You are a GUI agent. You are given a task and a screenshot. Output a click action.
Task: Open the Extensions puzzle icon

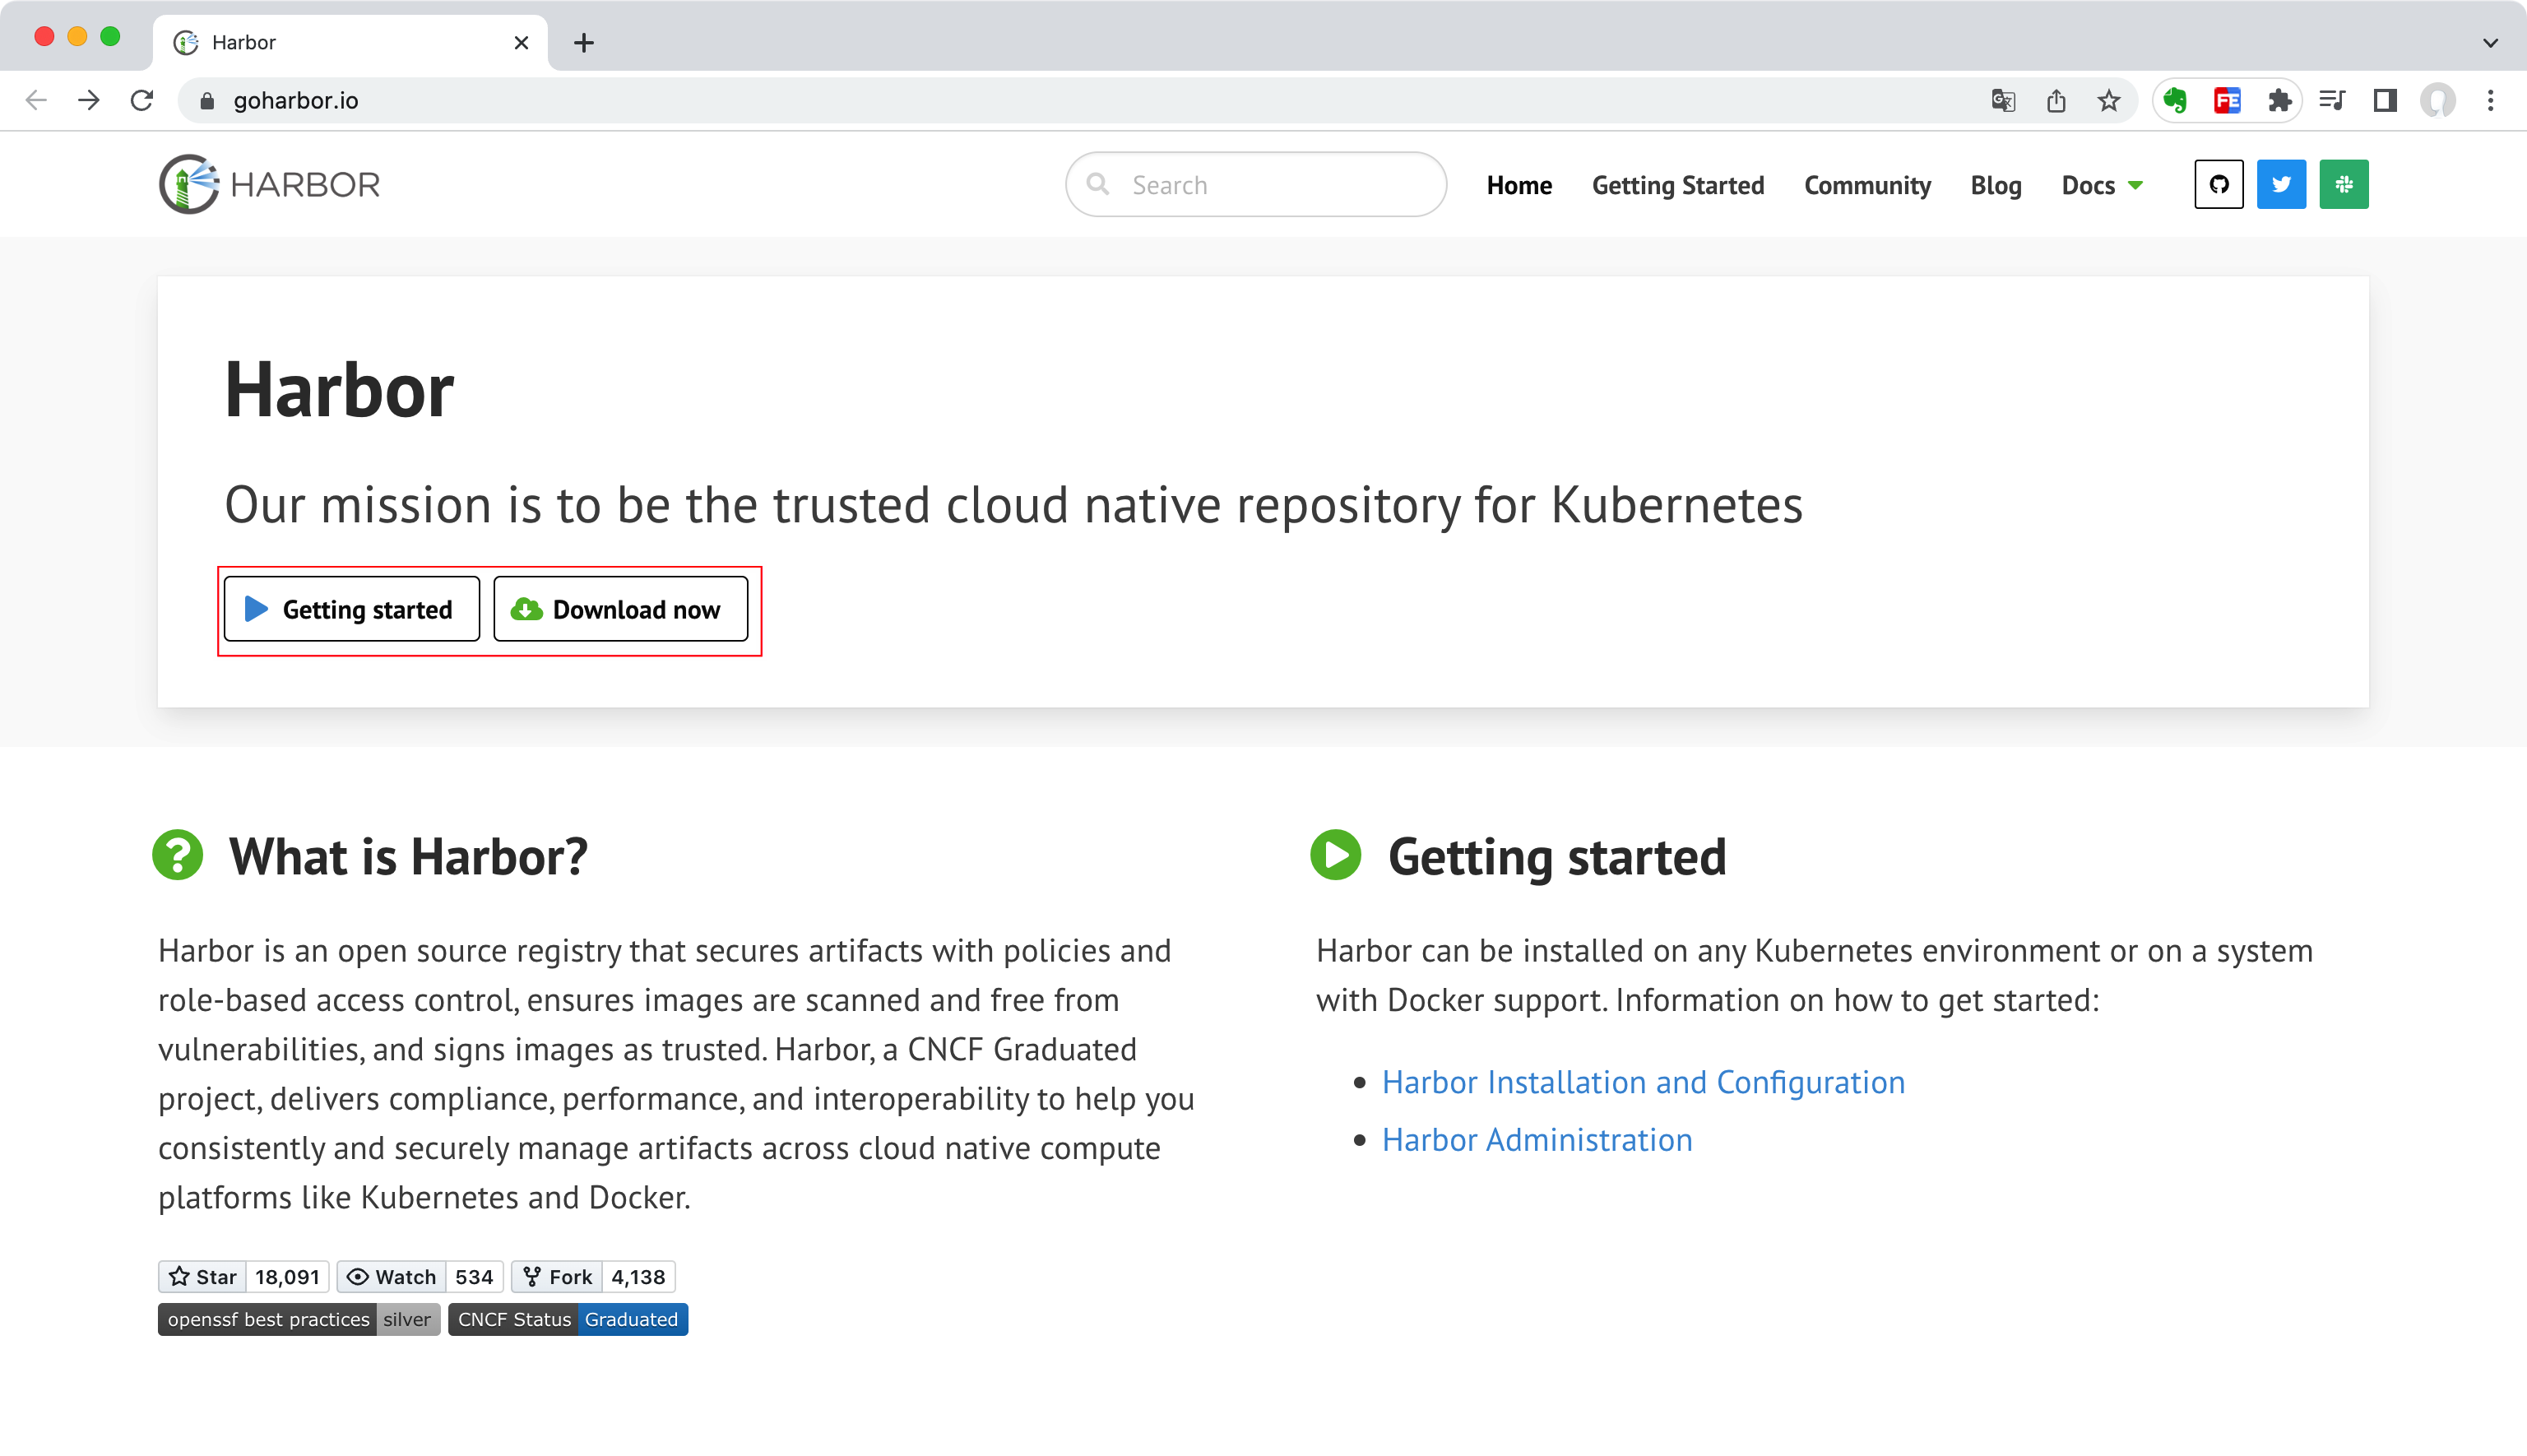[x=2279, y=100]
